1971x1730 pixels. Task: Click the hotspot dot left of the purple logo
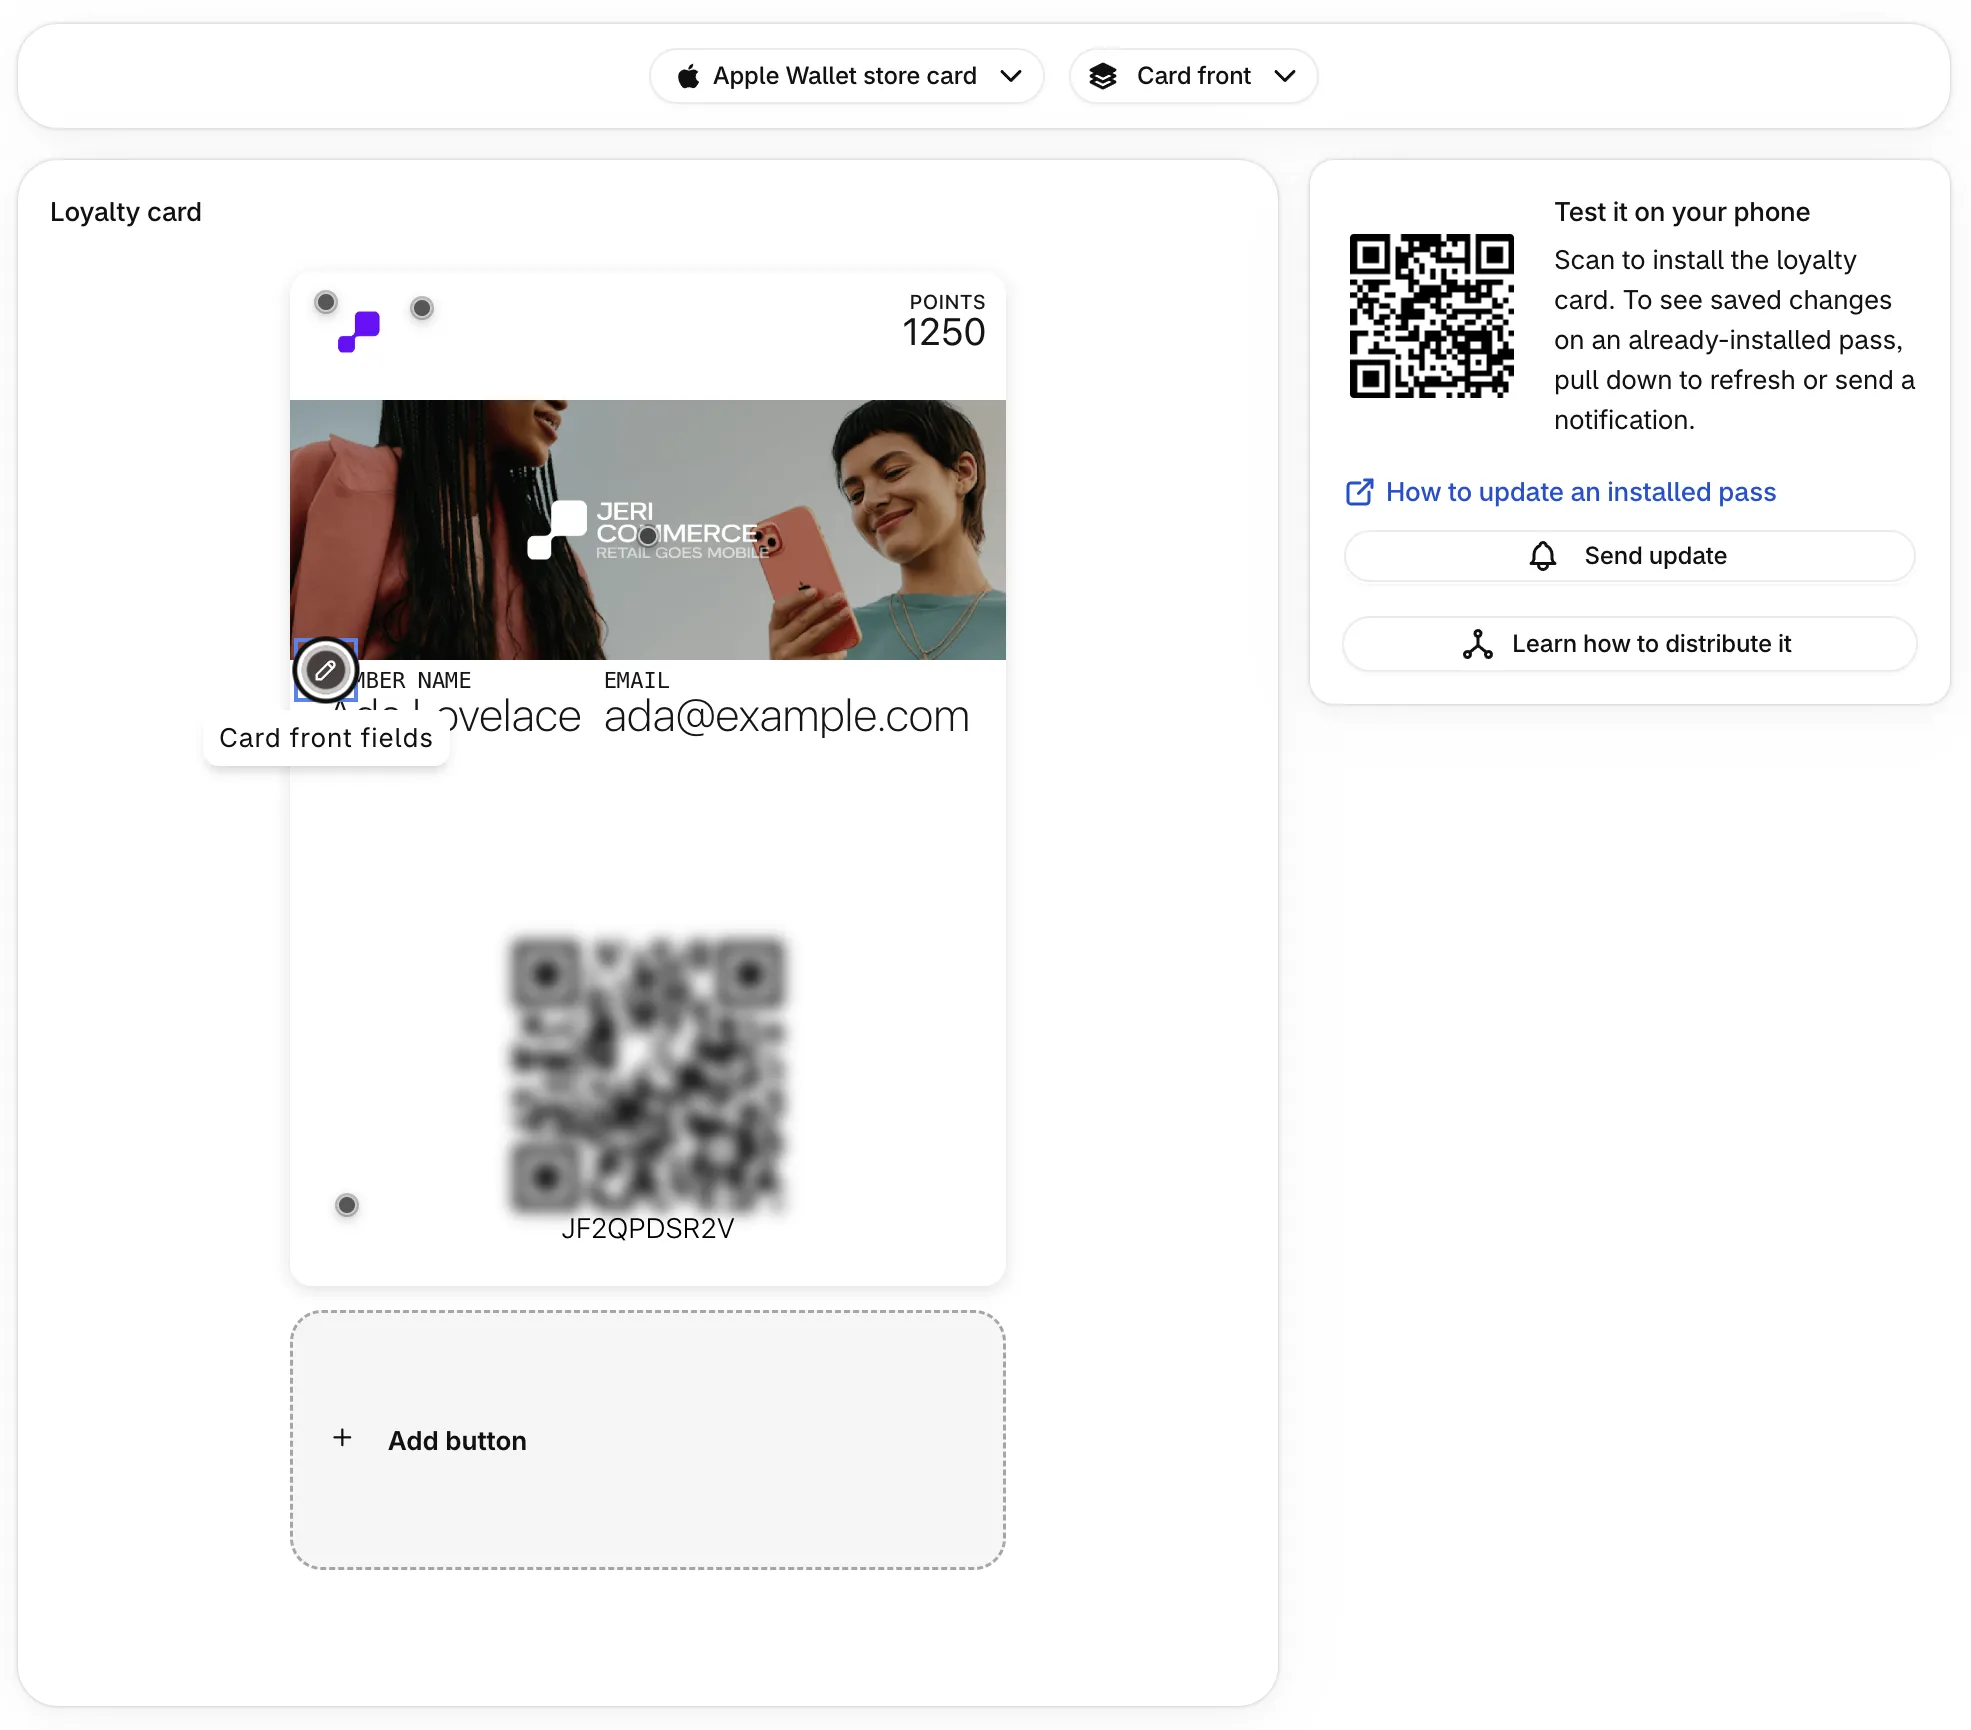coord(326,302)
